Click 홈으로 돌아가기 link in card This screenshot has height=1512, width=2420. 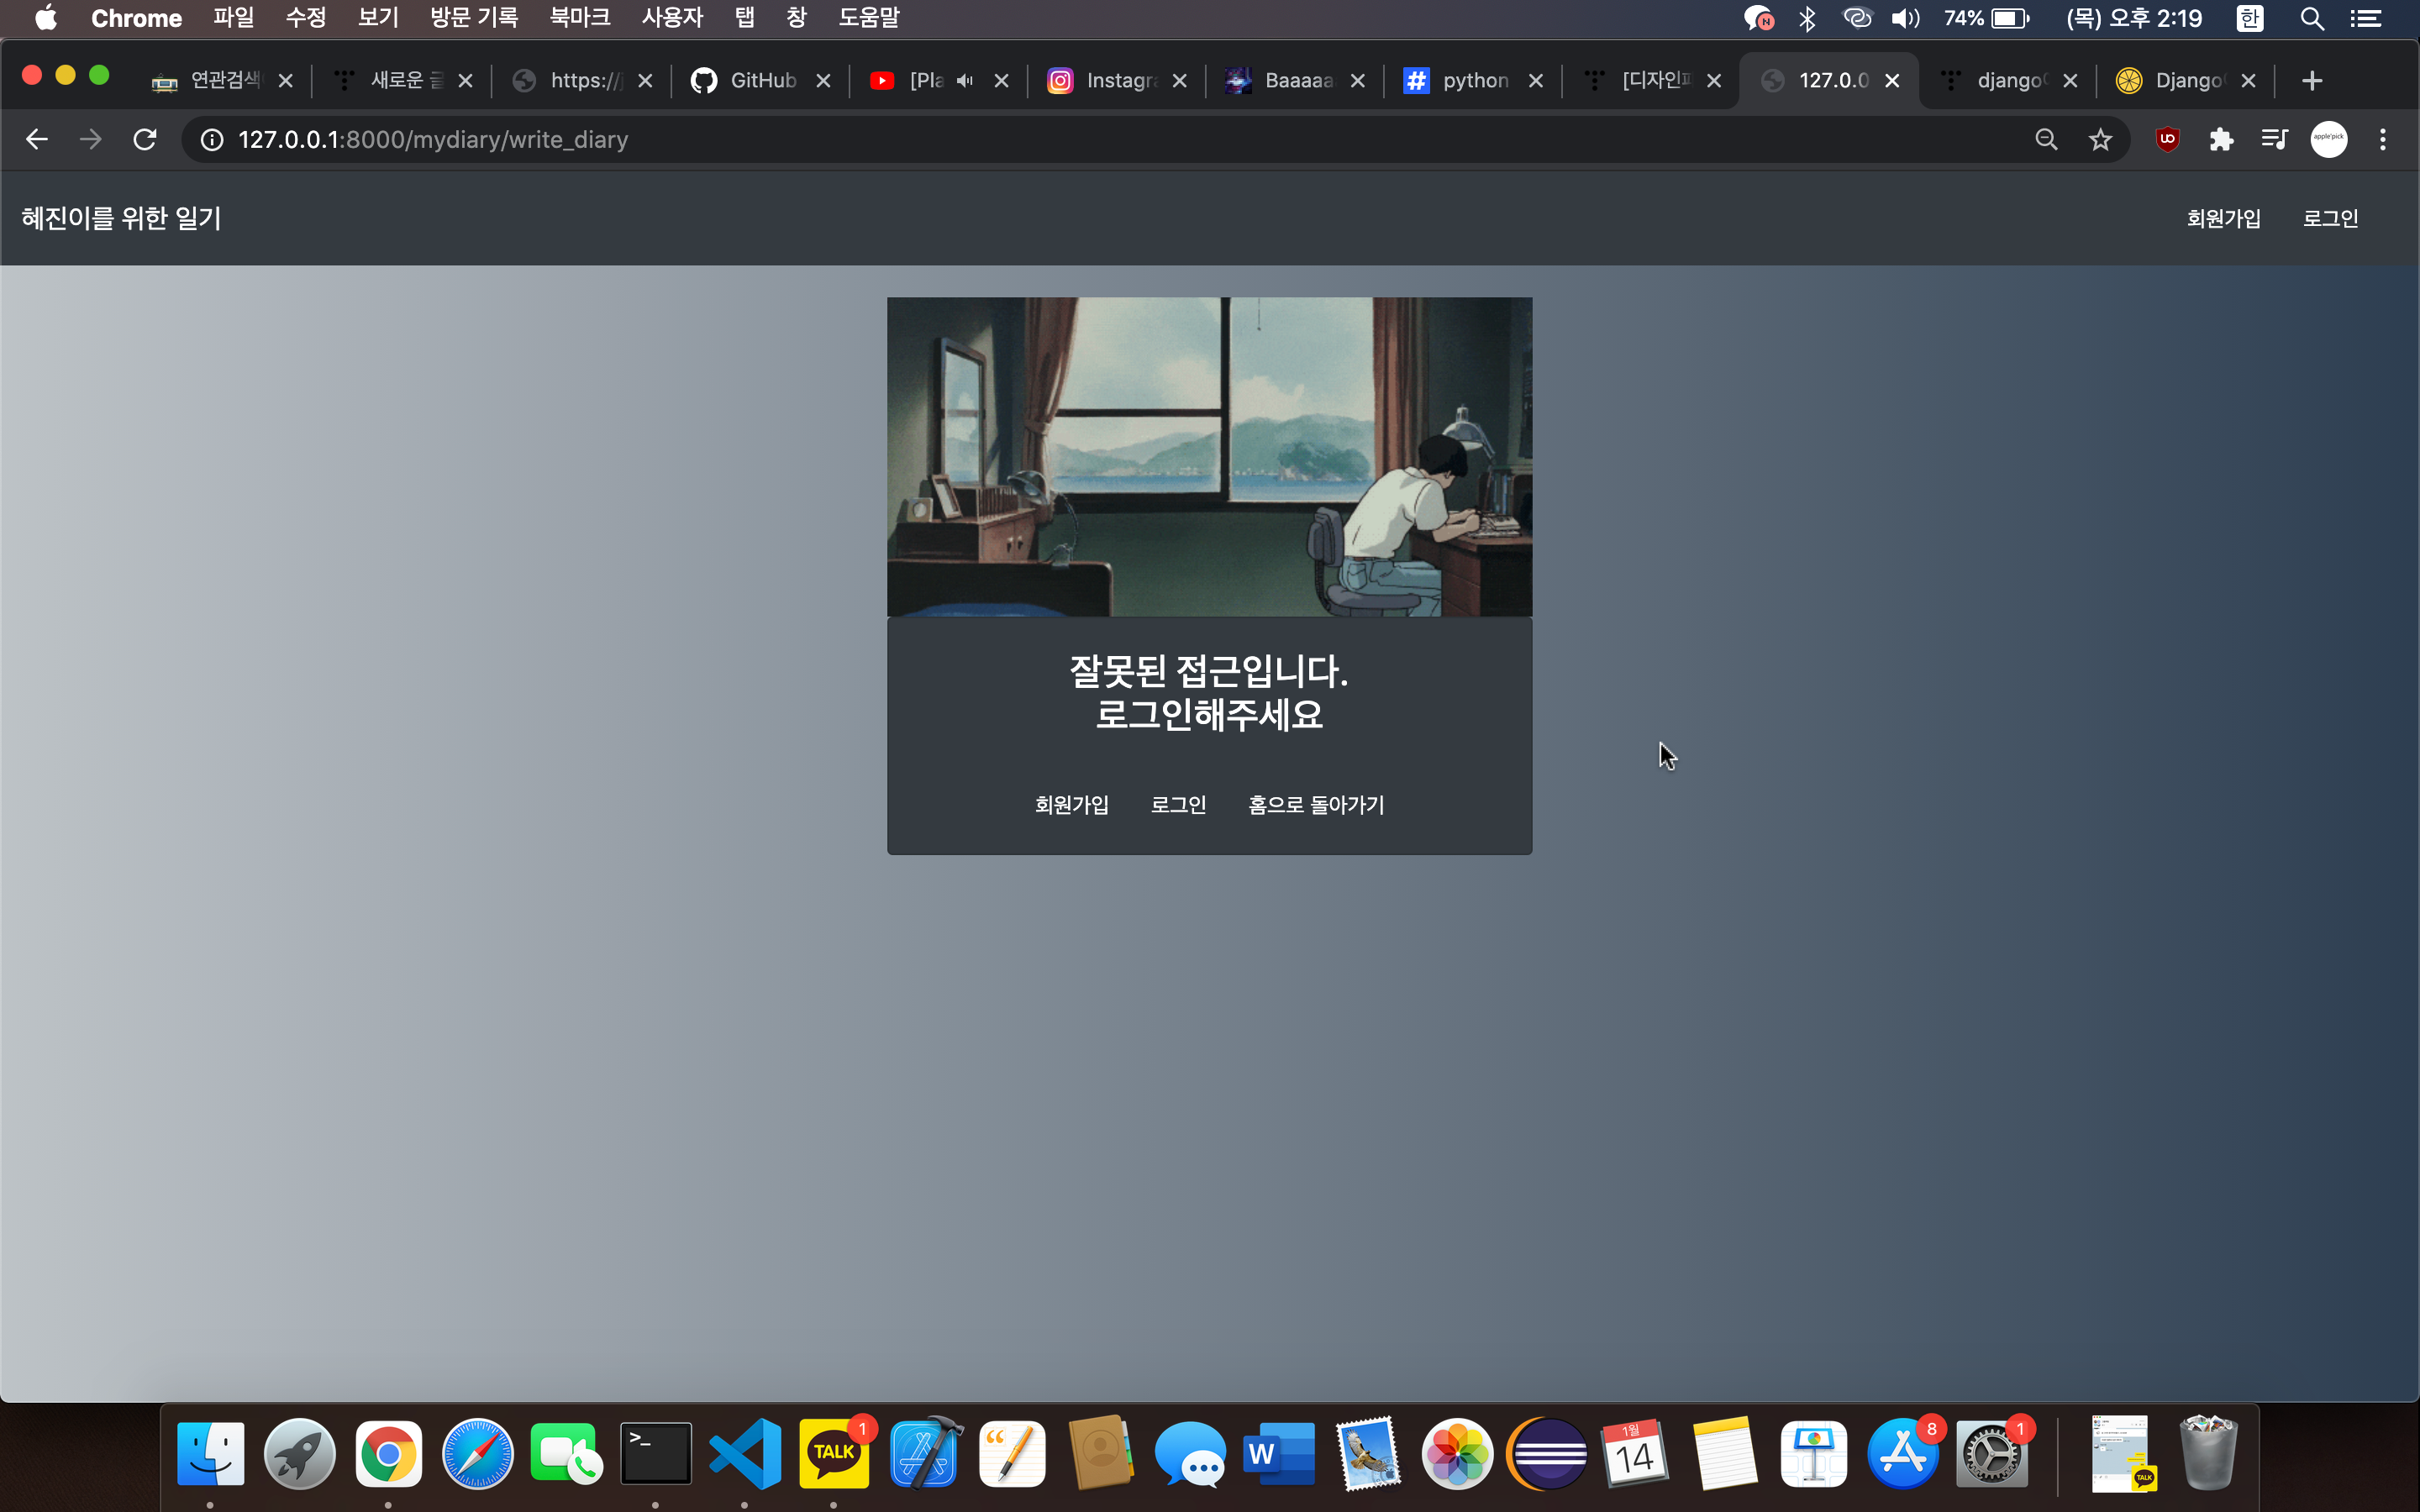point(1316,805)
